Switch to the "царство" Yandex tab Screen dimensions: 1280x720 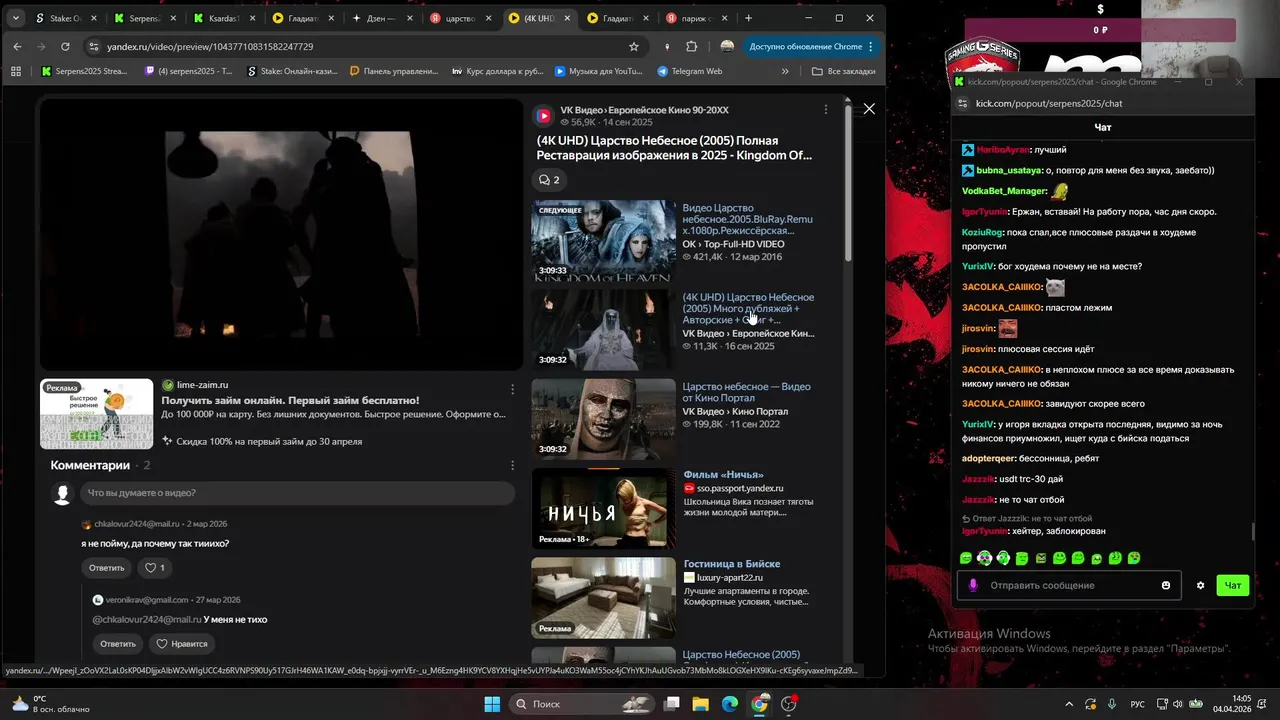462,18
